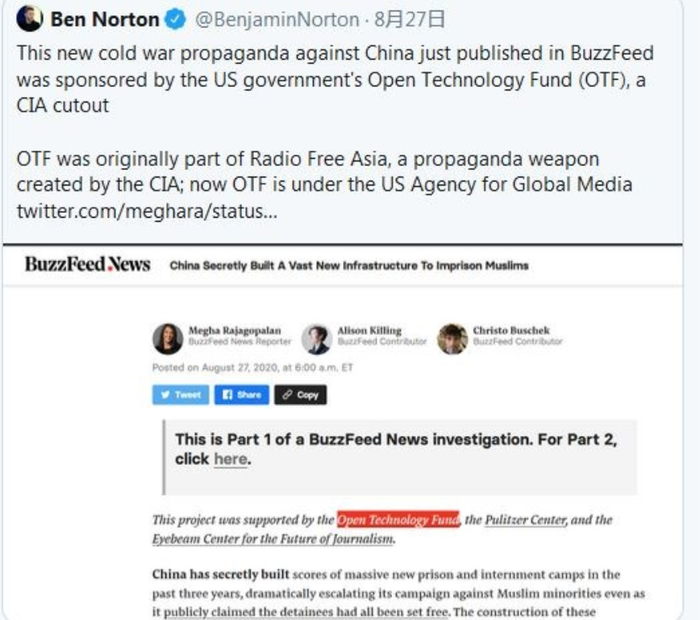The width and height of the screenshot is (700, 620).
Task: Copy the article link with the Copy button
Action: (300, 395)
